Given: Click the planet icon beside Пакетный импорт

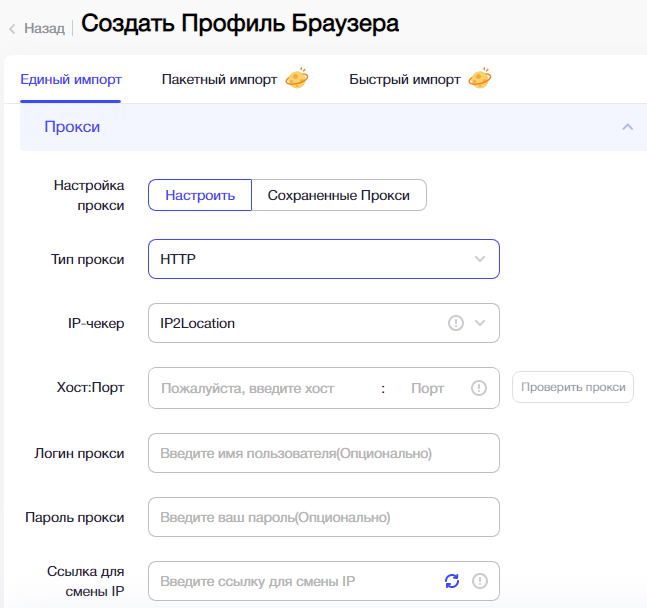Looking at the screenshot, I should 297,78.
